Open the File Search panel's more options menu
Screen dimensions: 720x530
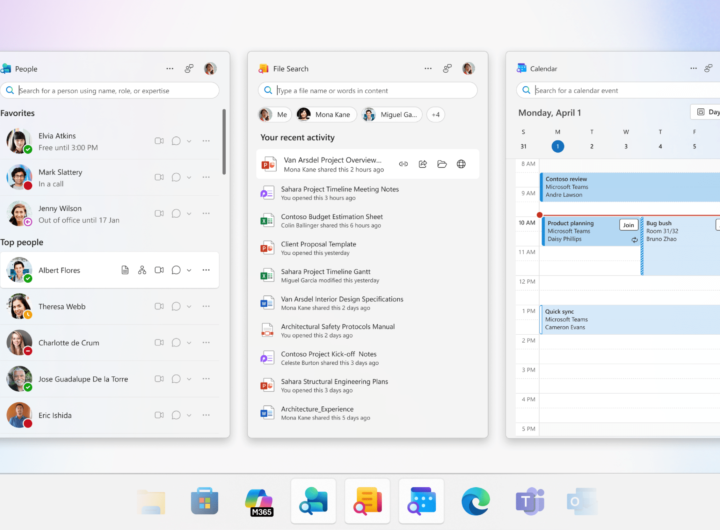(x=428, y=69)
